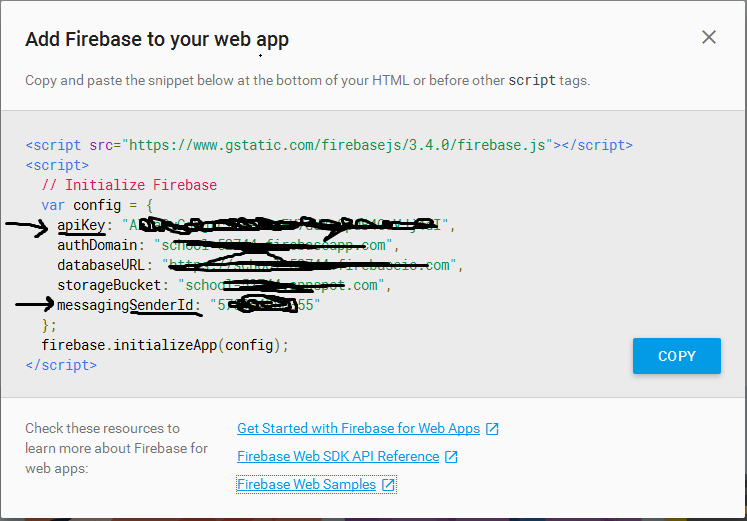Open Firebase Web Samples link
The height and width of the screenshot is (521, 747).
(x=306, y=484)
